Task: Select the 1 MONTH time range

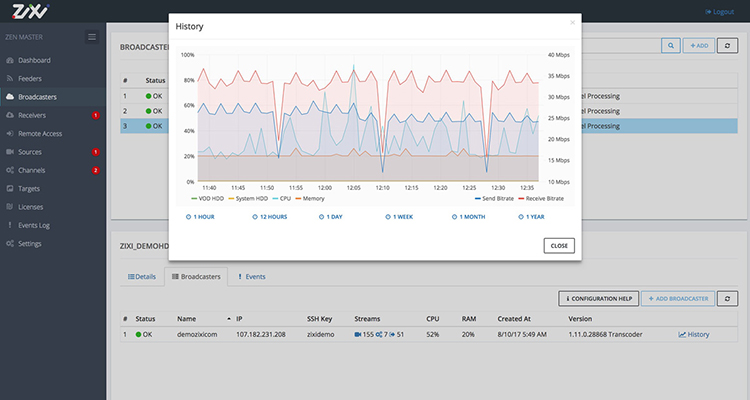Action: [468, 217]
